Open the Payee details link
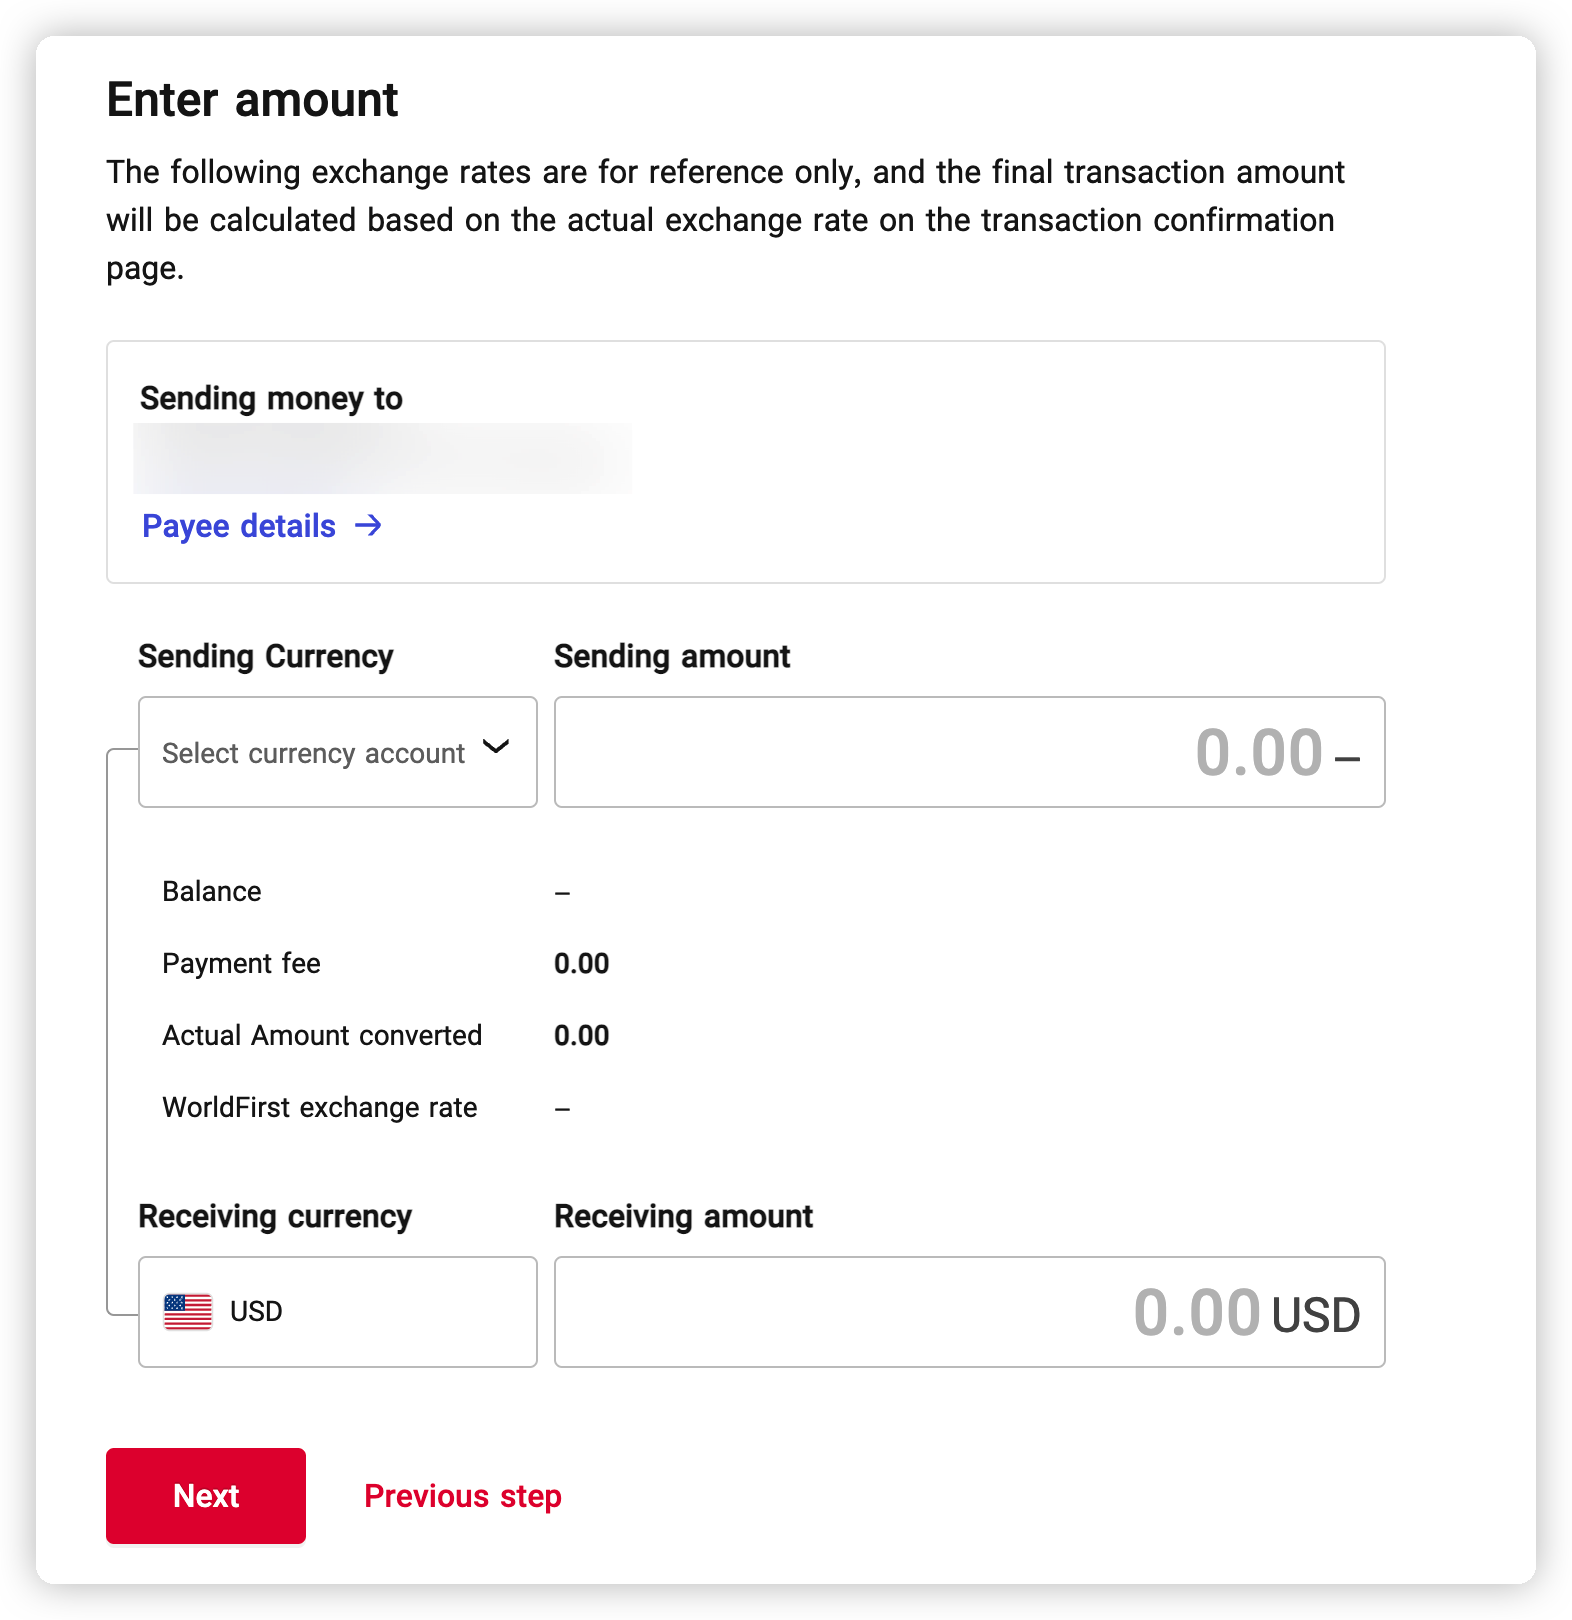Viewport: 1572px width, 1620px height. tap(239, 526)
